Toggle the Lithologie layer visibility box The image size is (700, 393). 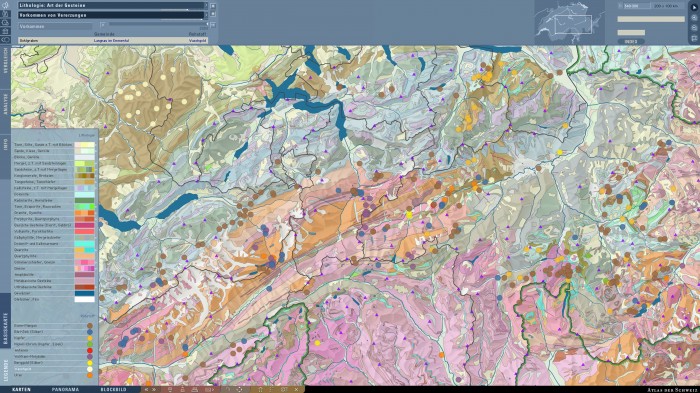213,6
